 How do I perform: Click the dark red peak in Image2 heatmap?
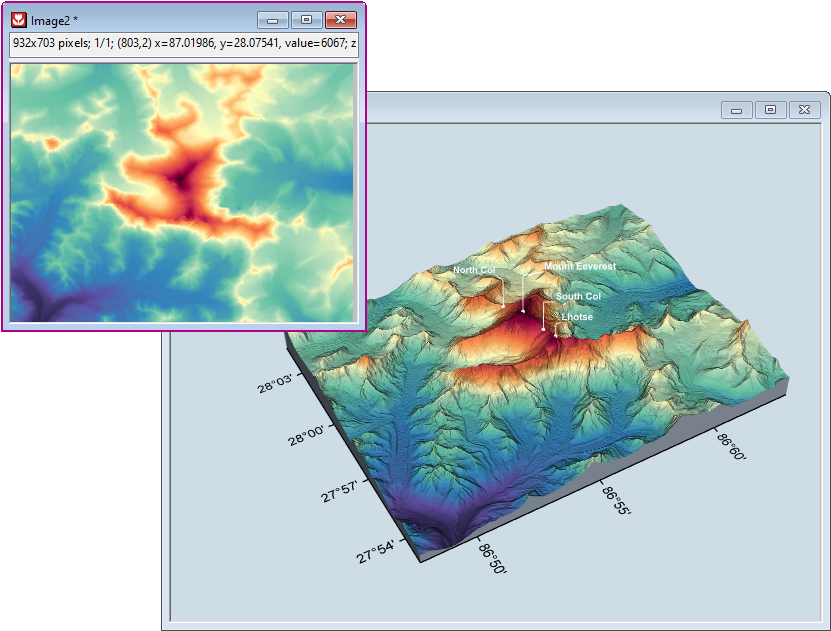pyautogui.click(x=182, y=180)
